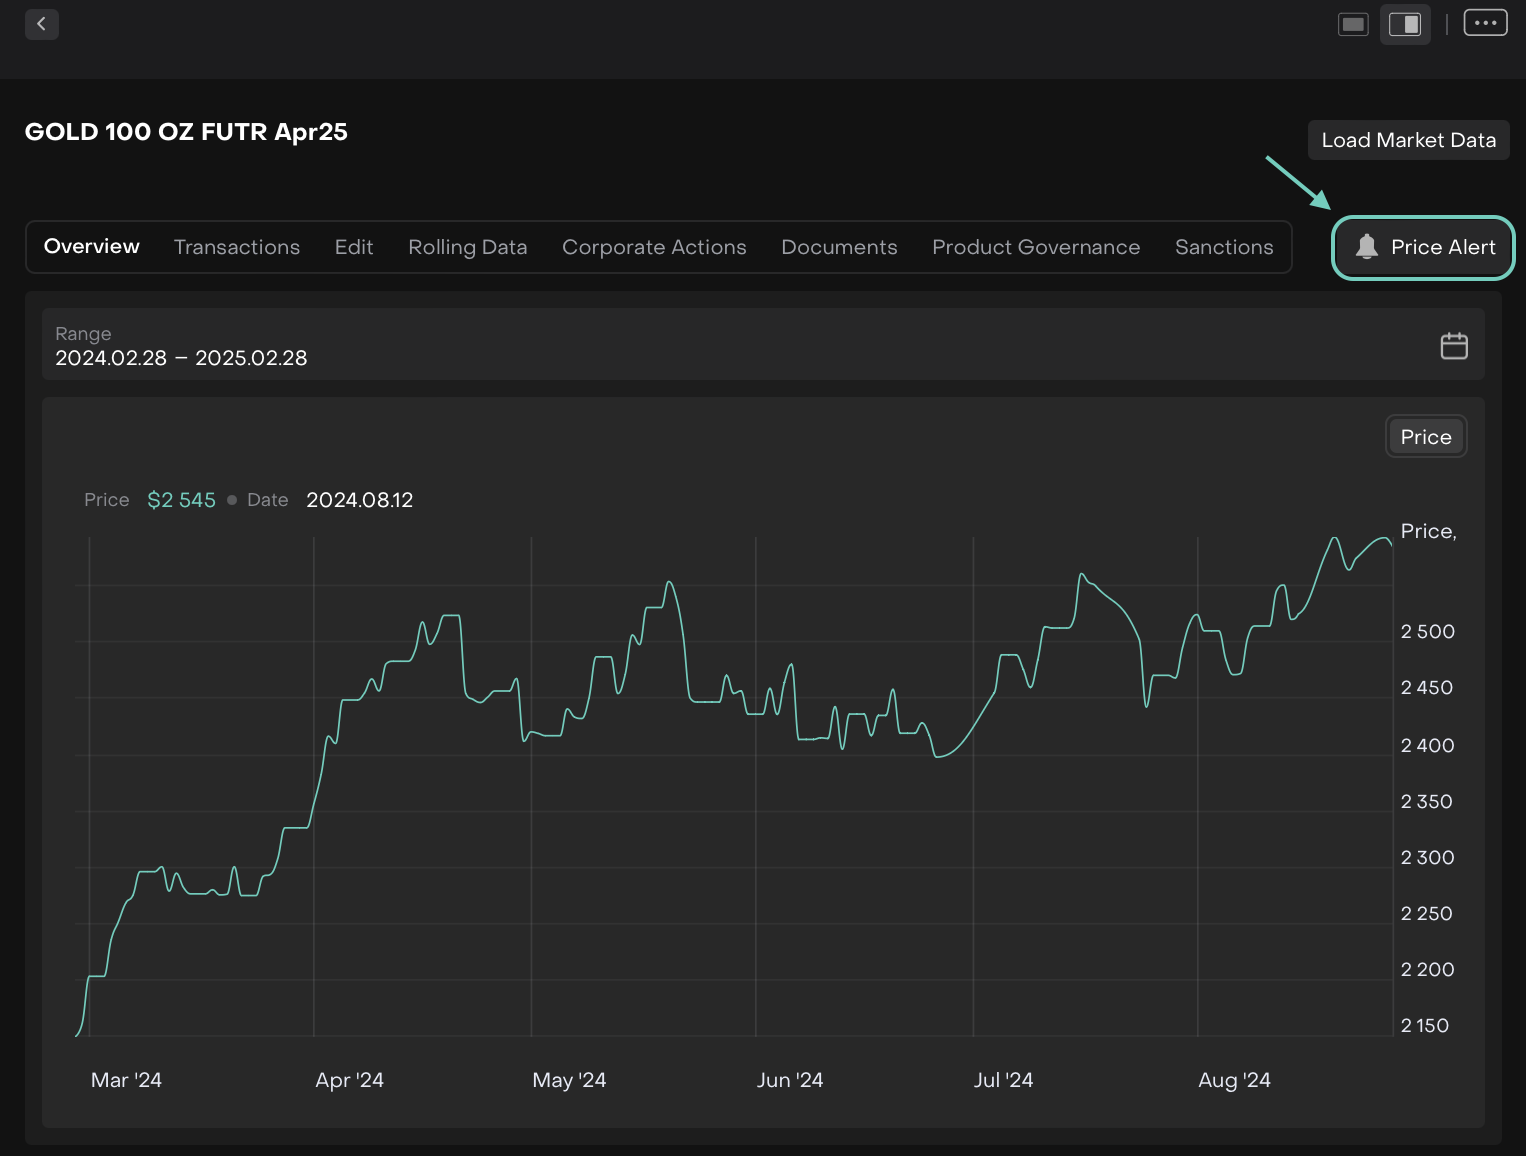
Task: Click the back arrow button
Action: (x=41, y=24)
